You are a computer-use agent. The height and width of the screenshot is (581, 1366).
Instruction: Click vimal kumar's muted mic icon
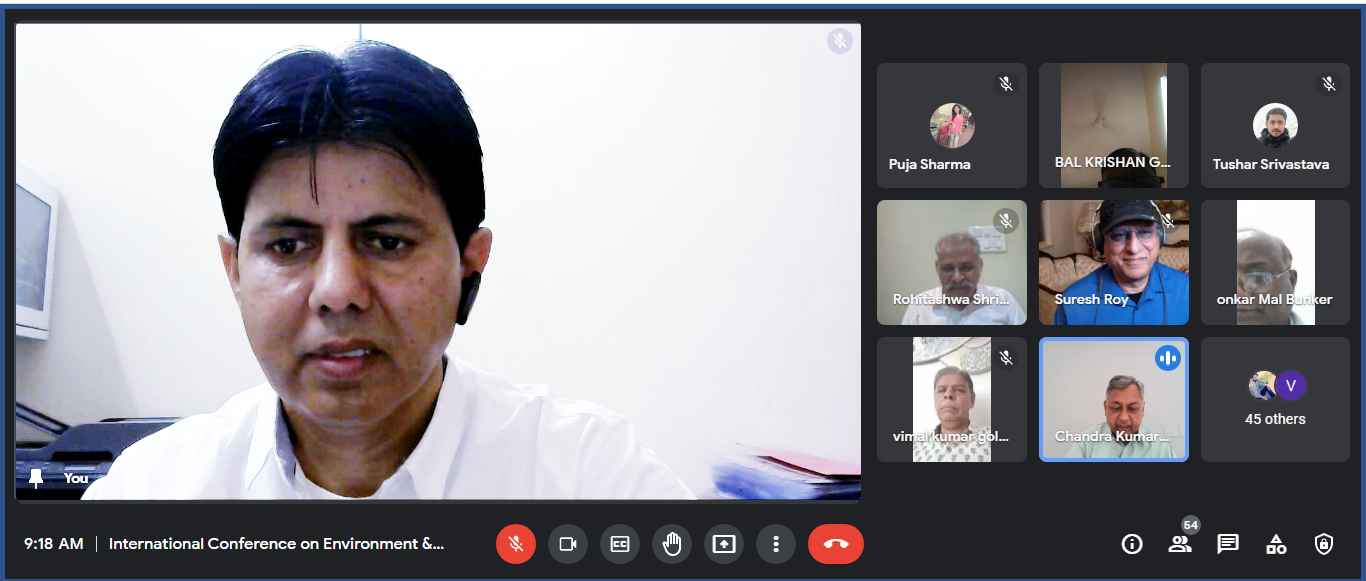(1006, 358)
